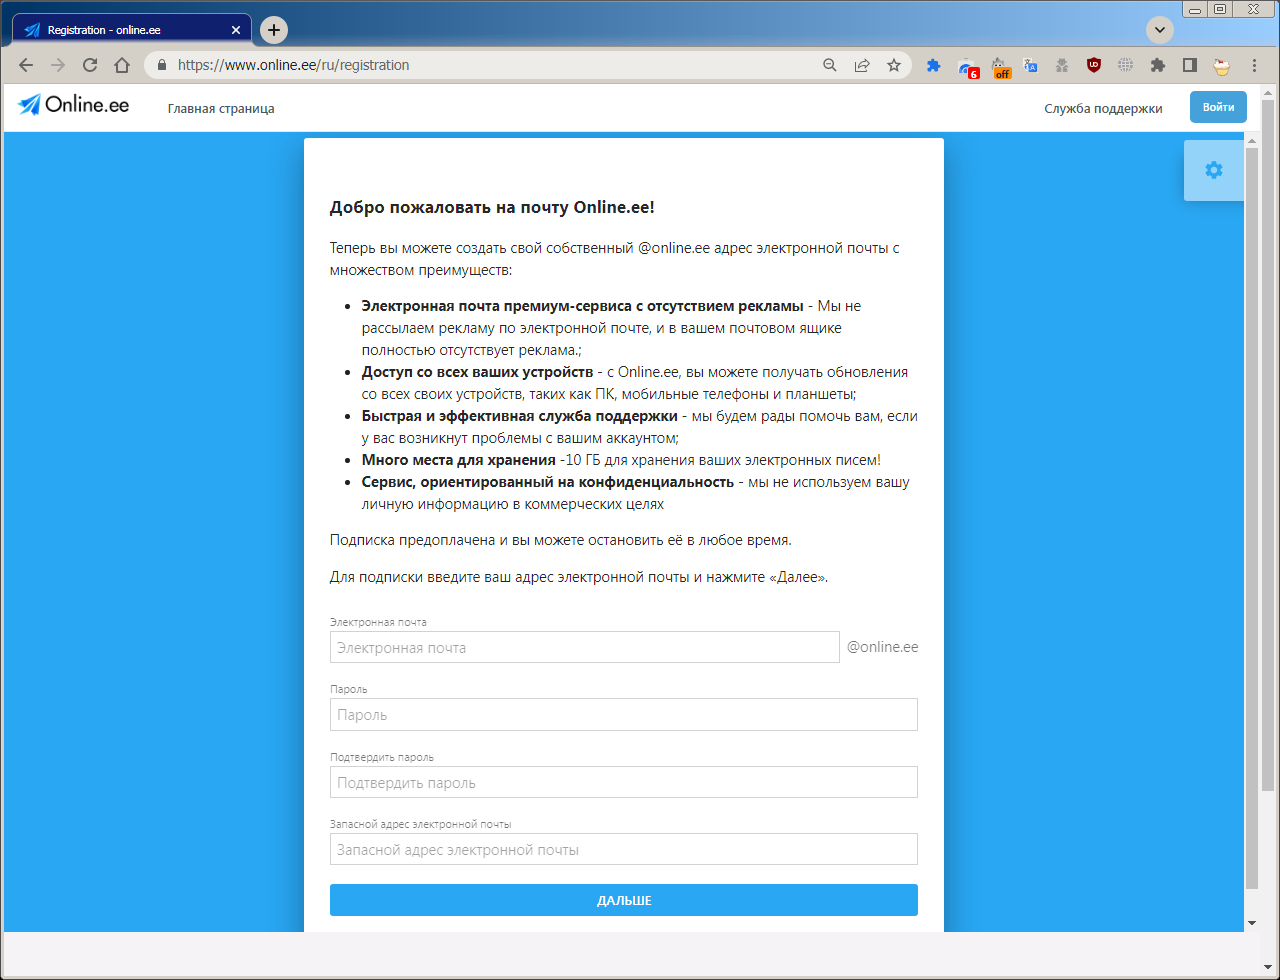
Task: View site security padlock info
Action: click(x=160, y=65)
